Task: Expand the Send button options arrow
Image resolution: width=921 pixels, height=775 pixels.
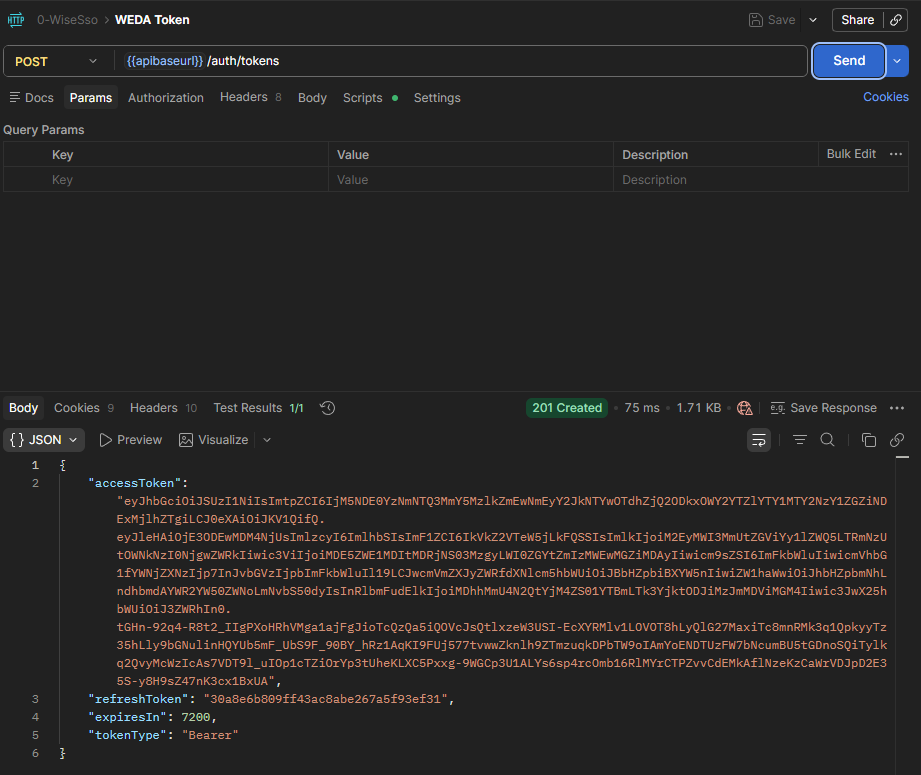Action: (x=897, y=61)
